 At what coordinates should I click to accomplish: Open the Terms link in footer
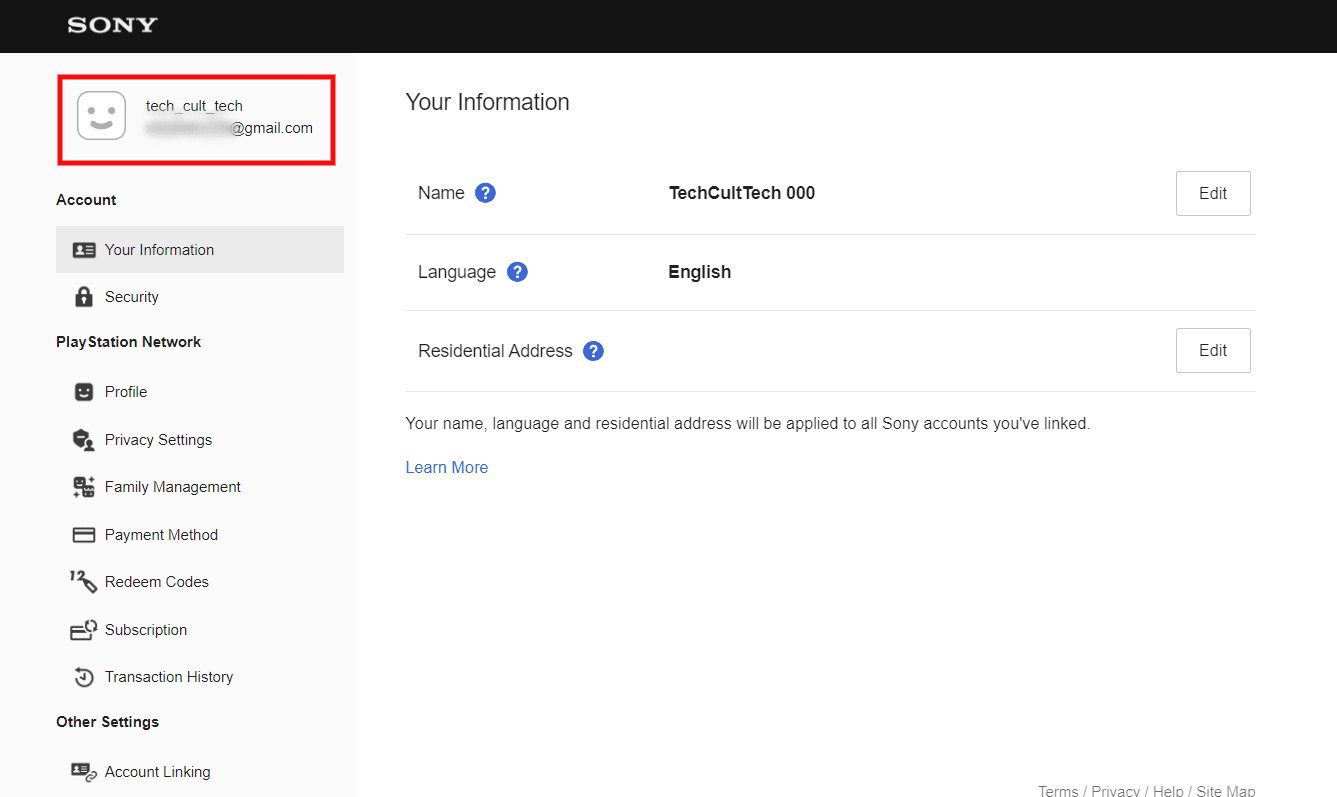click(1058, 791)
